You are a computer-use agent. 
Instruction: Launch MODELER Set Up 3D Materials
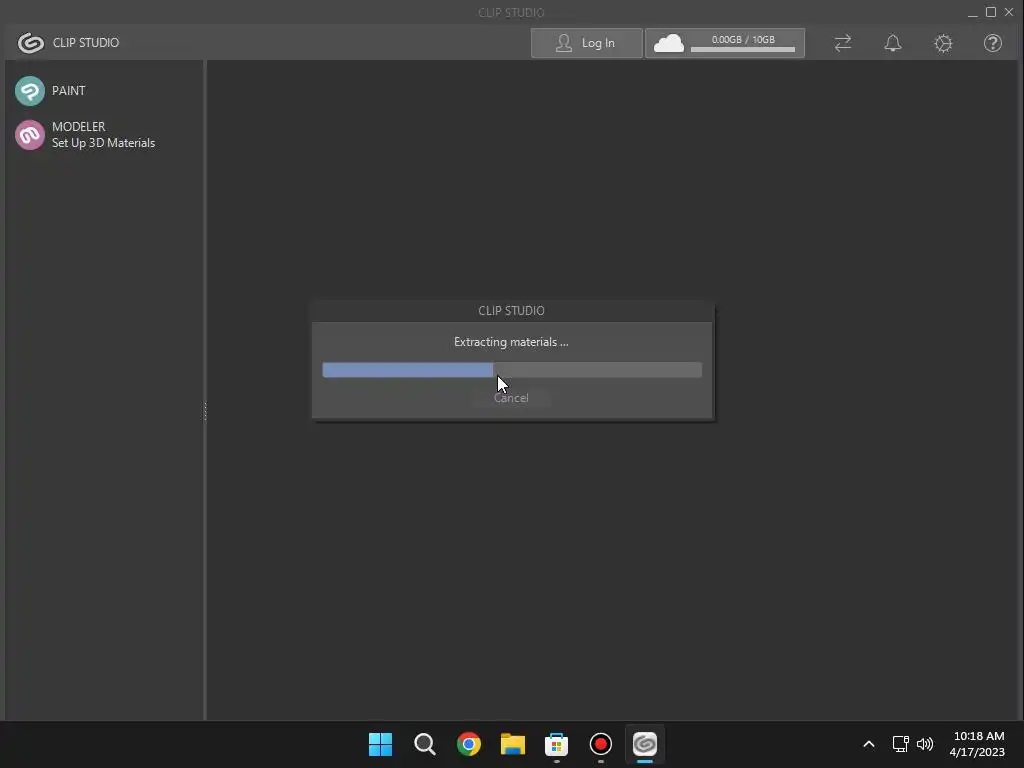tap(85, 135)
